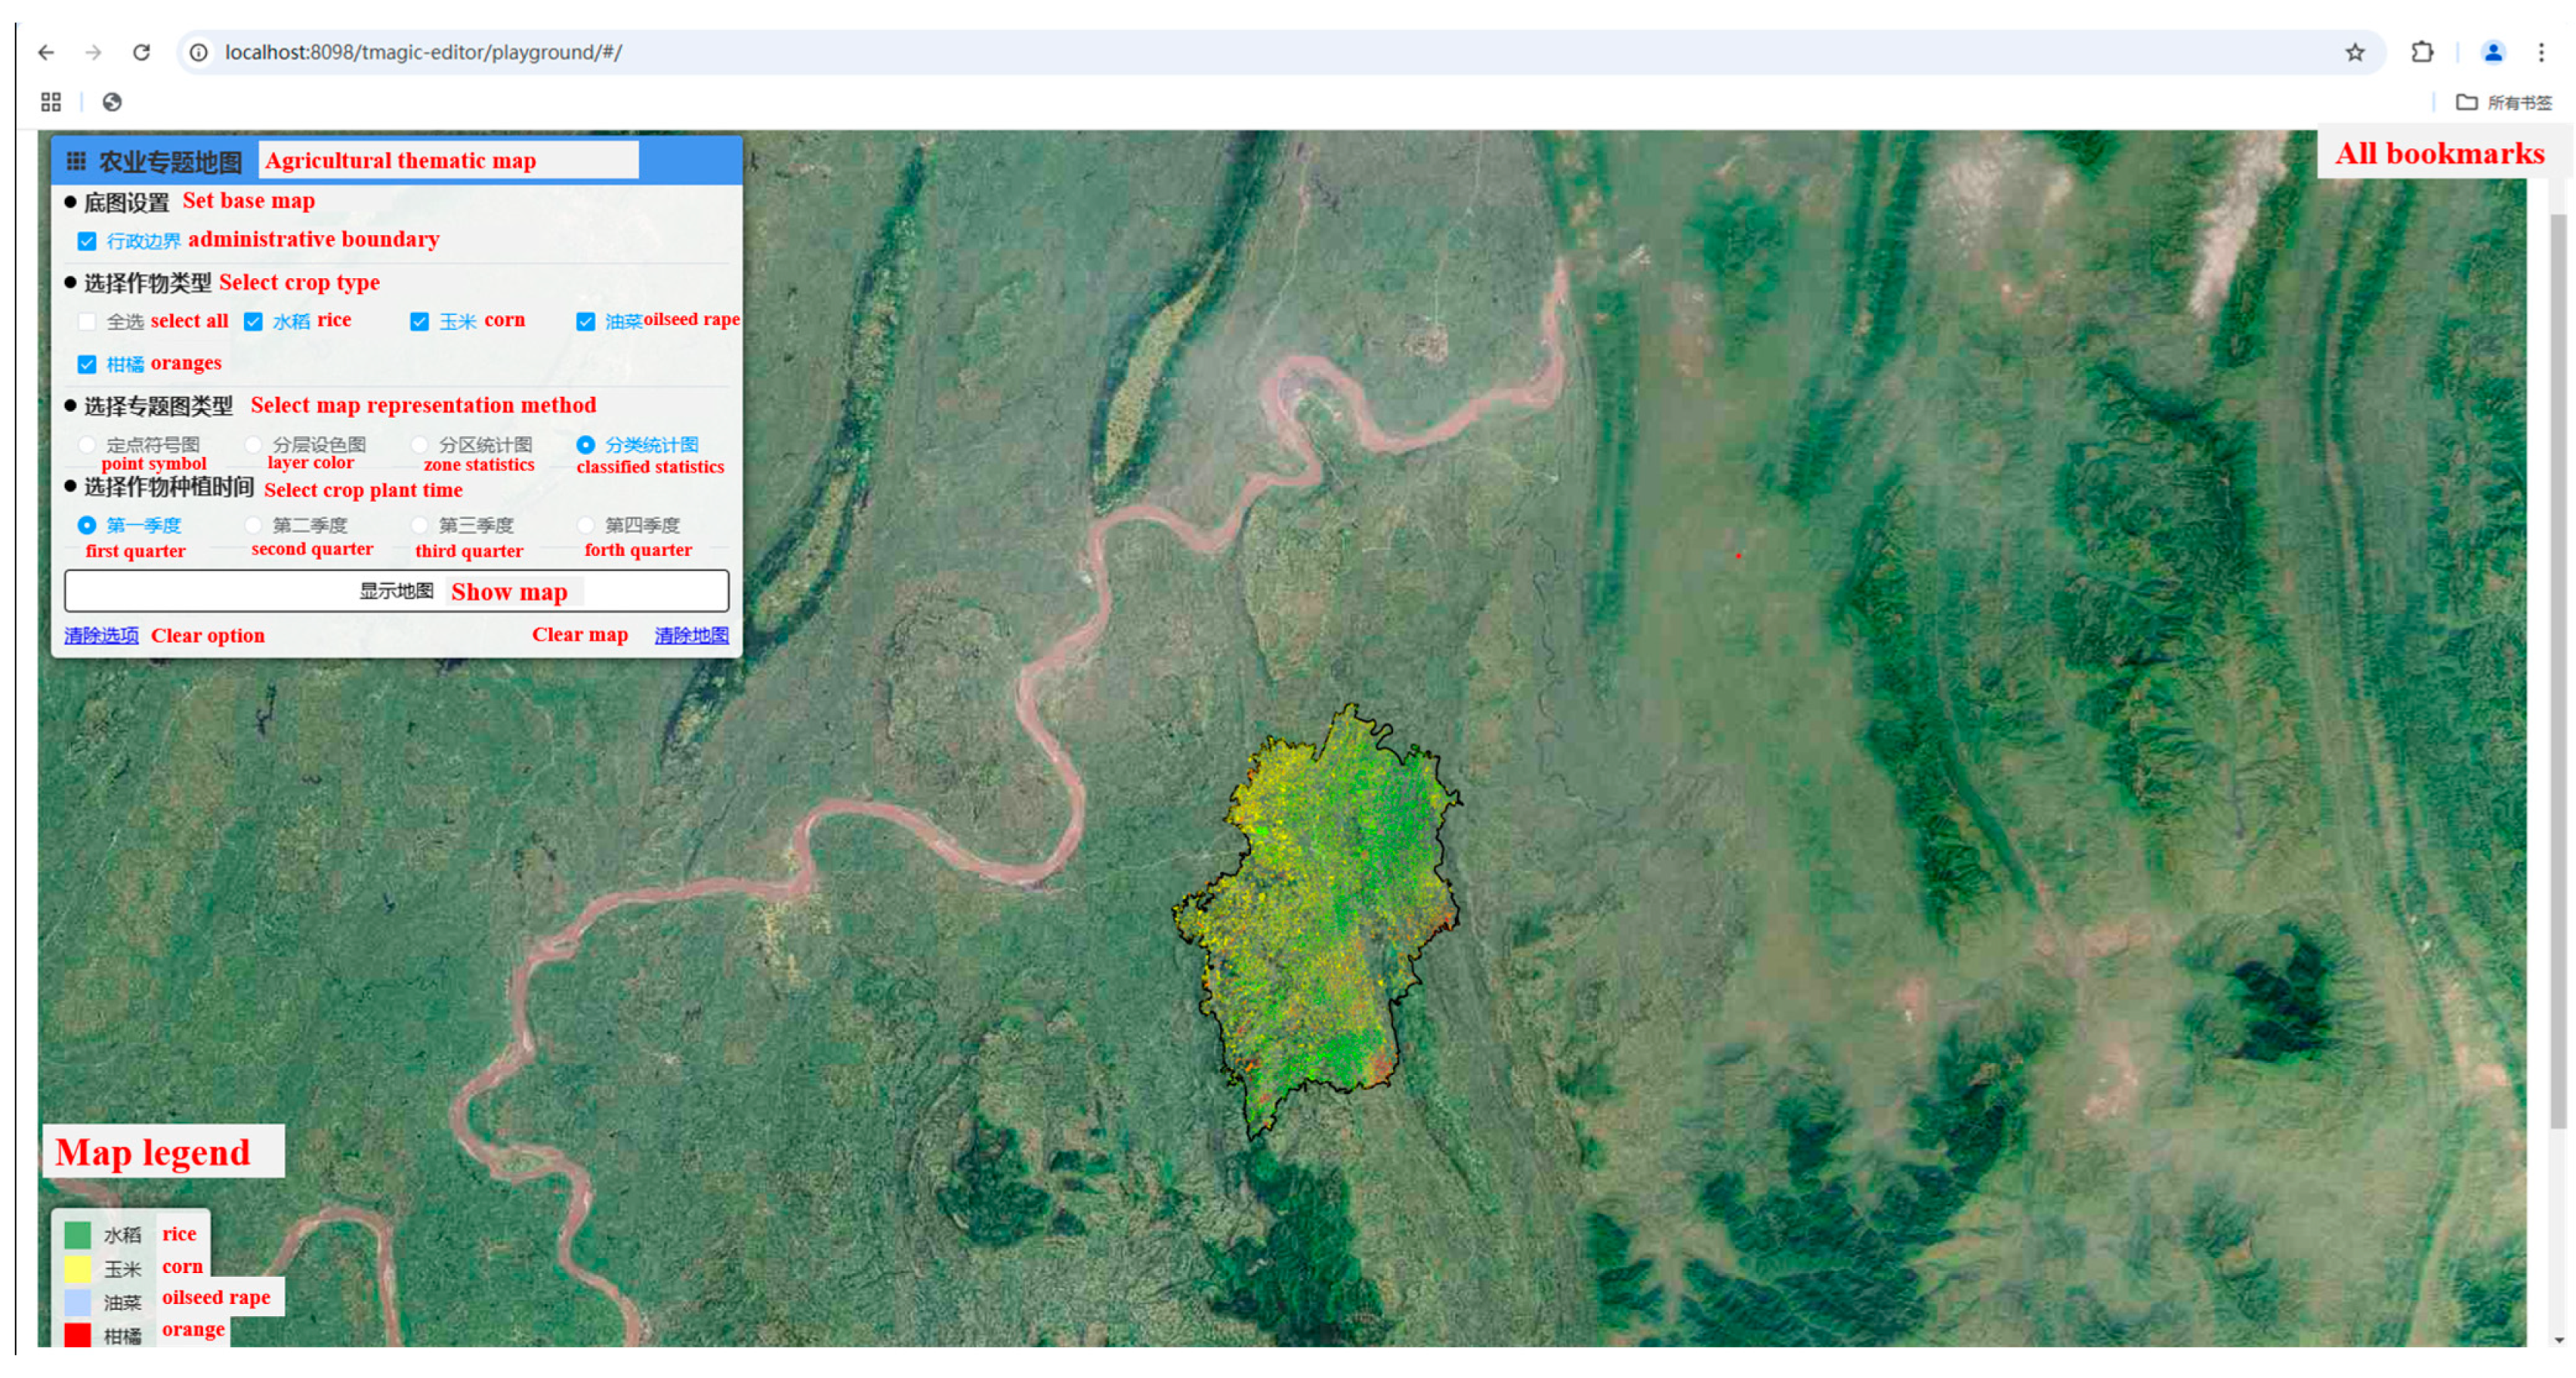Viewport: 2576px width, 1378px height.
Task: Open the apps grid shortcut
Action: tap(51, 102)
